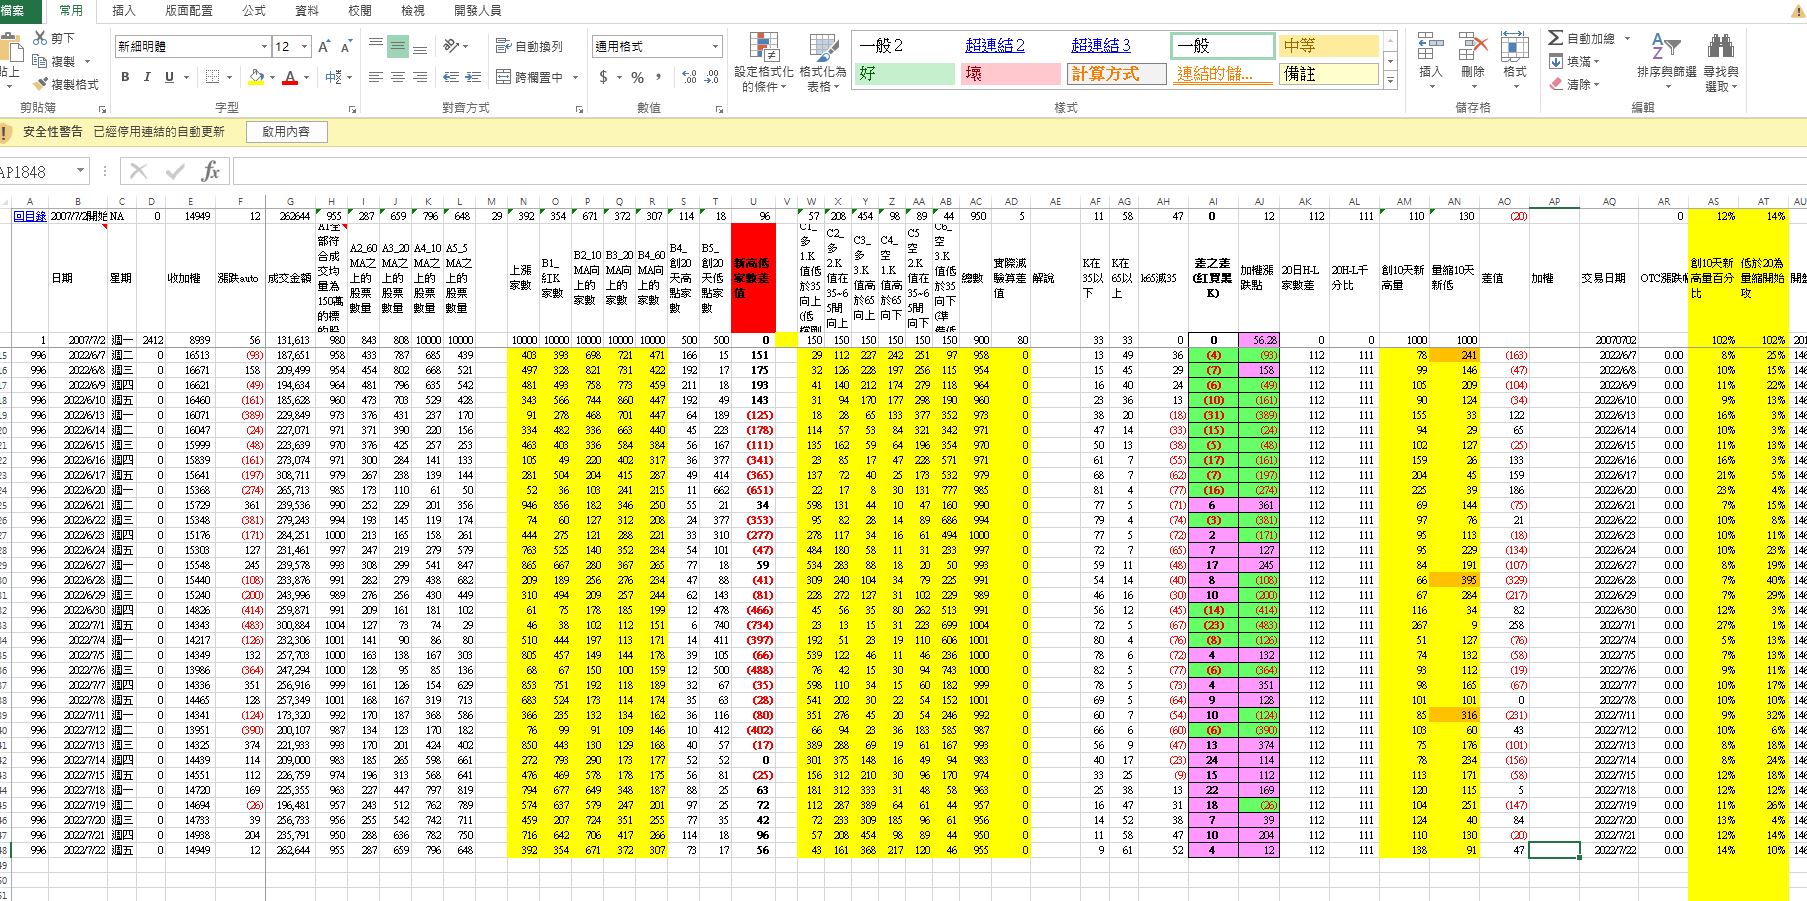This screenshot has width=1807, height=901.
Task: Toggle middle vertical alignment
Action: pyautogui.click(x=398, y=46)
